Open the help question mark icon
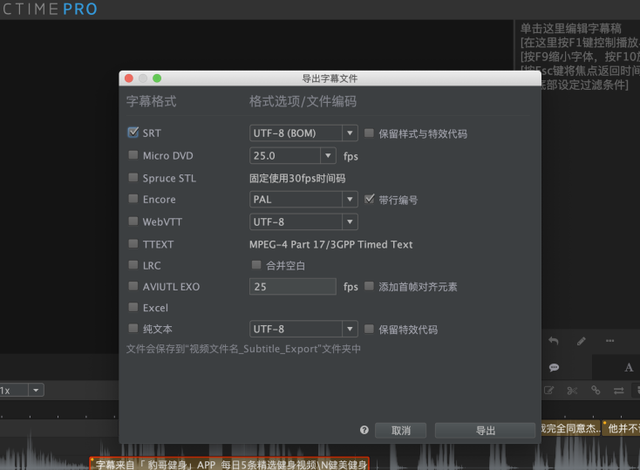The image size is (640, 470). click(364, 430)
